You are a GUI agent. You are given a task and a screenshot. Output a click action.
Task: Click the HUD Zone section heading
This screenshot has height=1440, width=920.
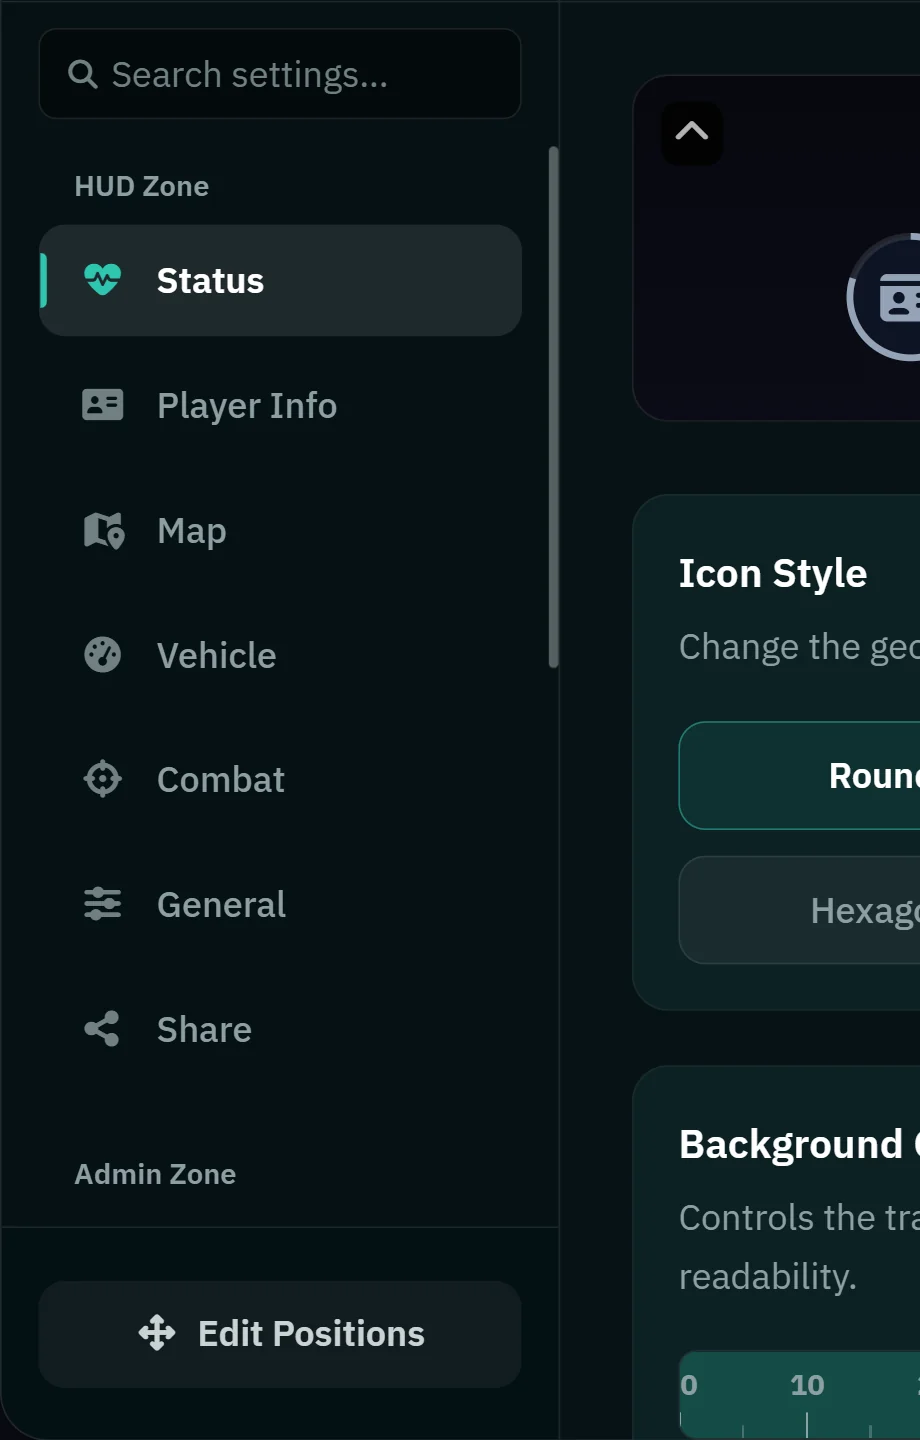[142, 186]
